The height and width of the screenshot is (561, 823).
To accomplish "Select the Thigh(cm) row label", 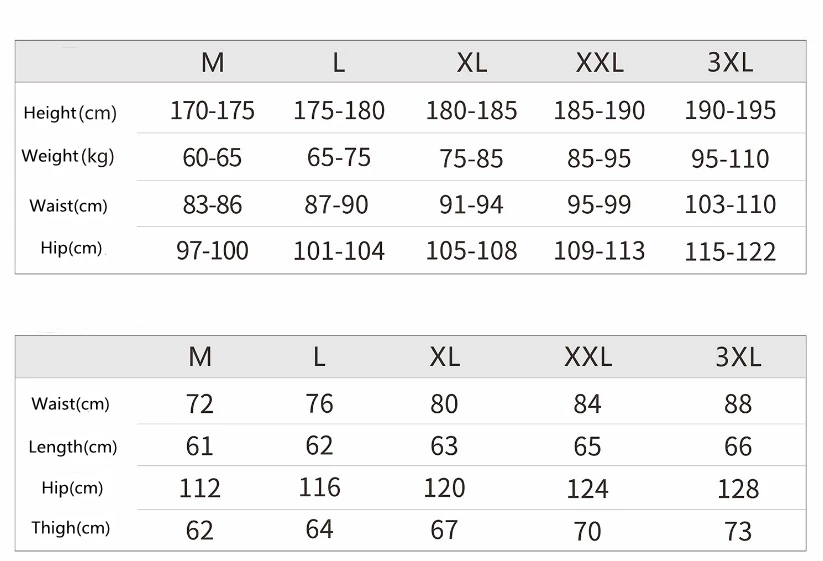I will click(70, 528).
